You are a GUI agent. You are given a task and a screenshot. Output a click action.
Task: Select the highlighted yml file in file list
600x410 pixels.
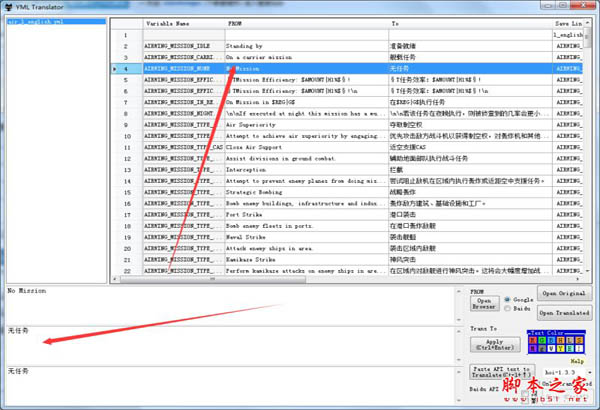[56, 21]
